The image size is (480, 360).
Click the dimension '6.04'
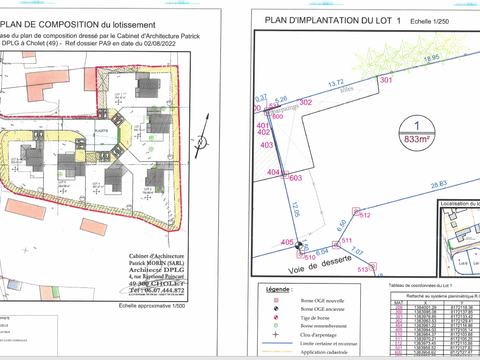322,252
